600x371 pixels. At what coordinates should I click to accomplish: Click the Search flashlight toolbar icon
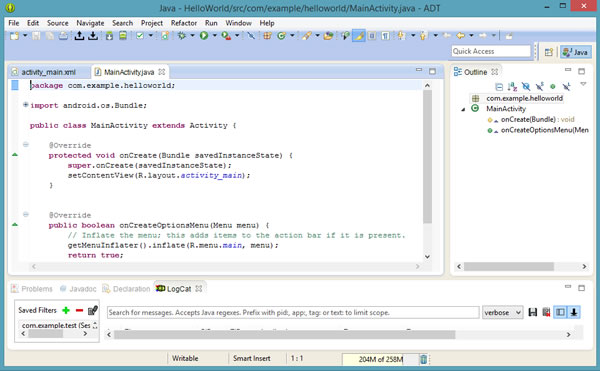pos(306,36)
